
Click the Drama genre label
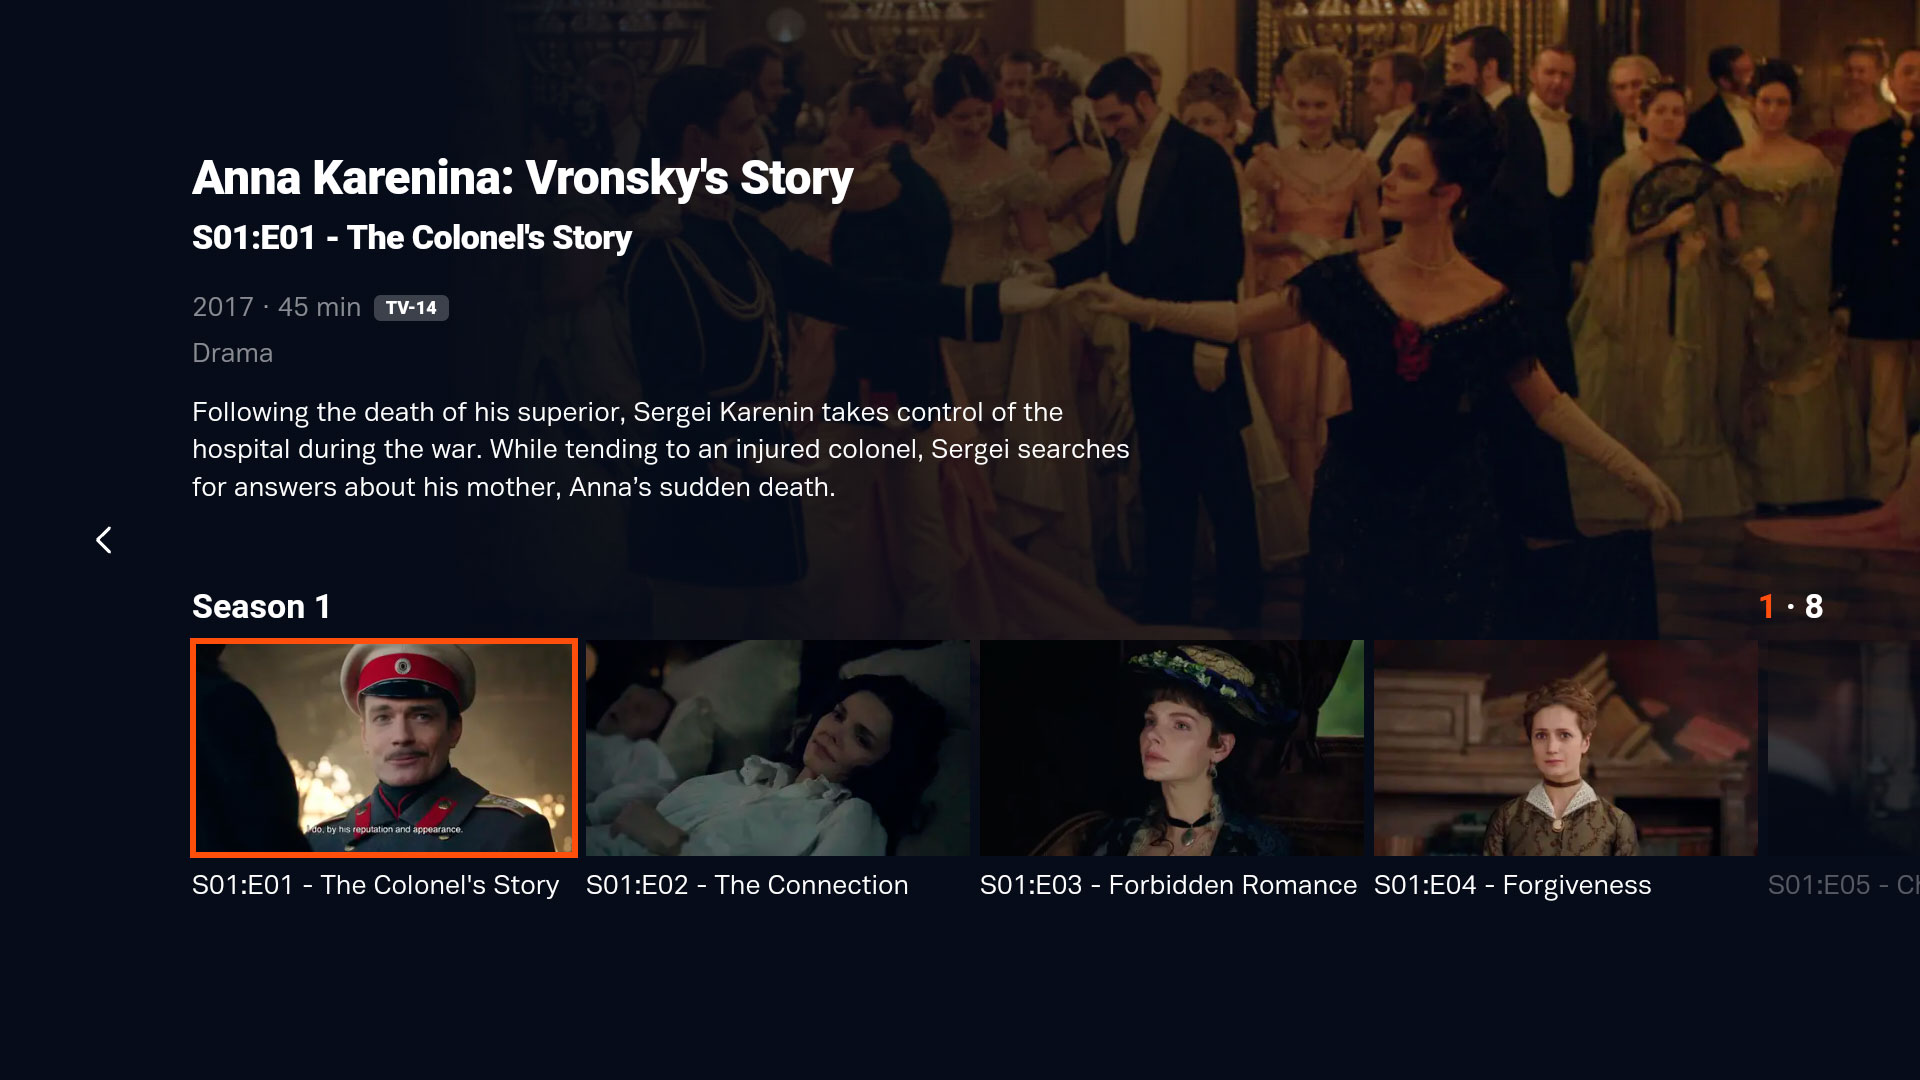(x=232, y=353)
